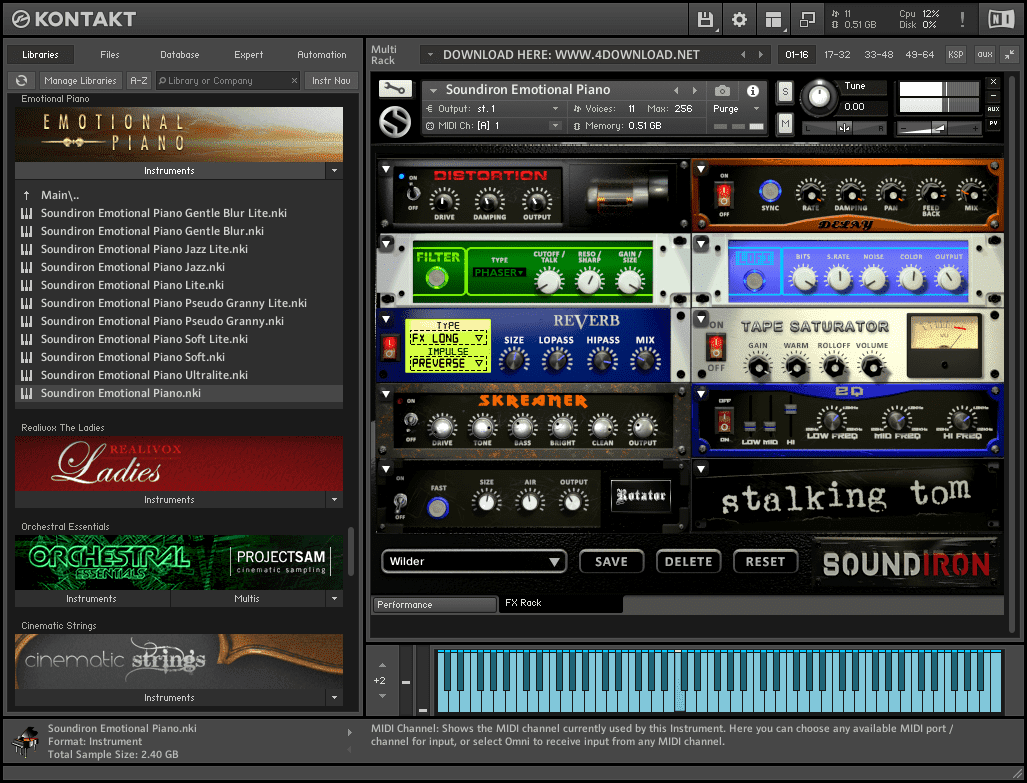Open the MIDI Ch dropdown
This screenshot has width=1027, height=783.
click(493, 126)
